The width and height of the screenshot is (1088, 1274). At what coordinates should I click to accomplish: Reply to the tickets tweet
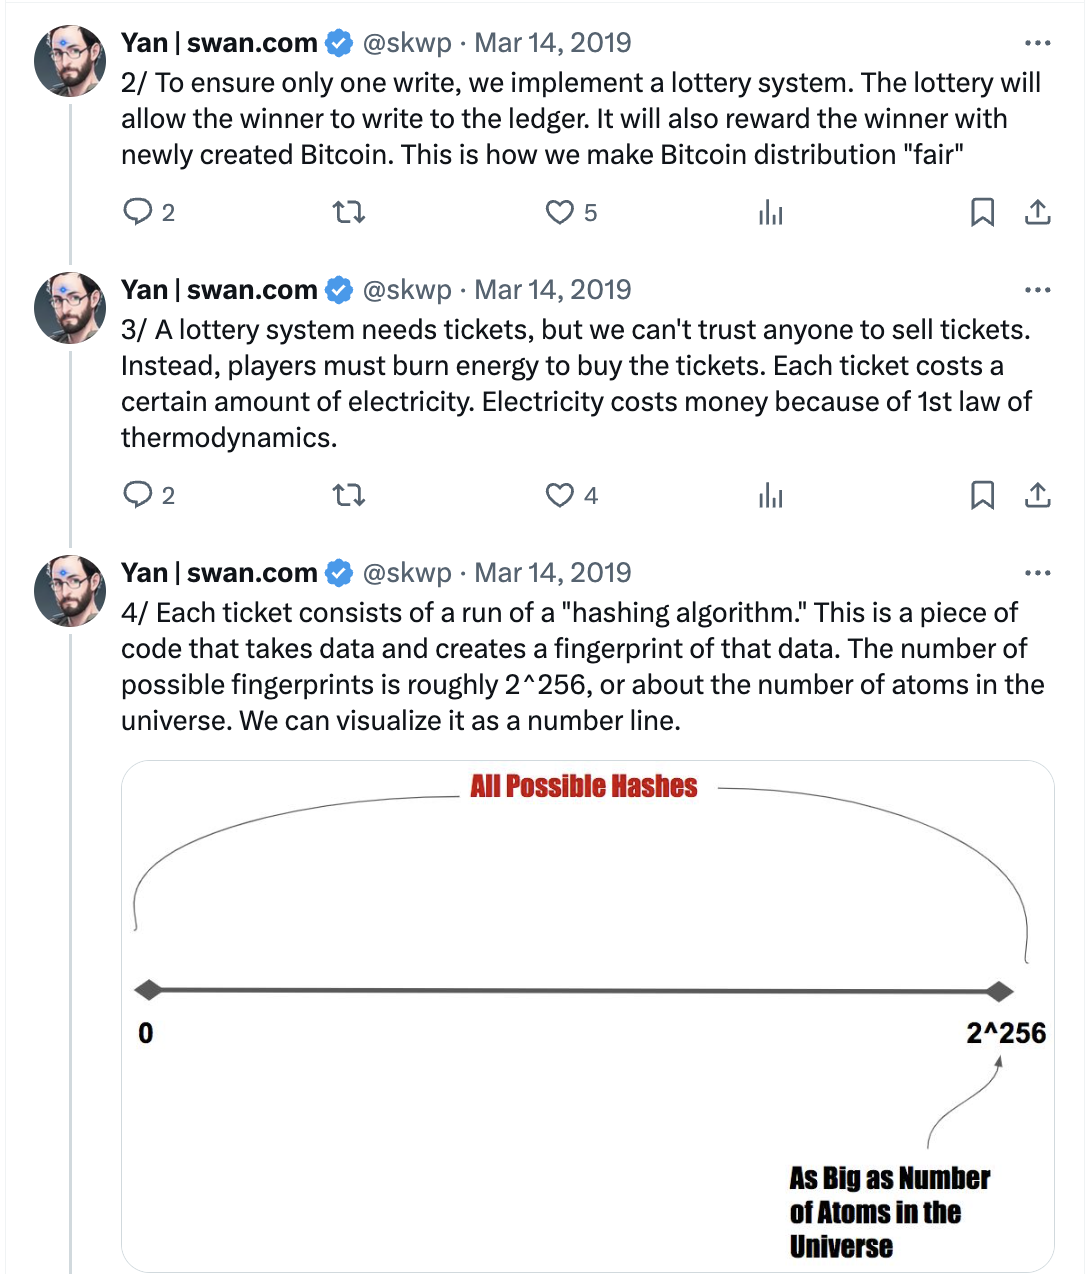coord(140,495)
